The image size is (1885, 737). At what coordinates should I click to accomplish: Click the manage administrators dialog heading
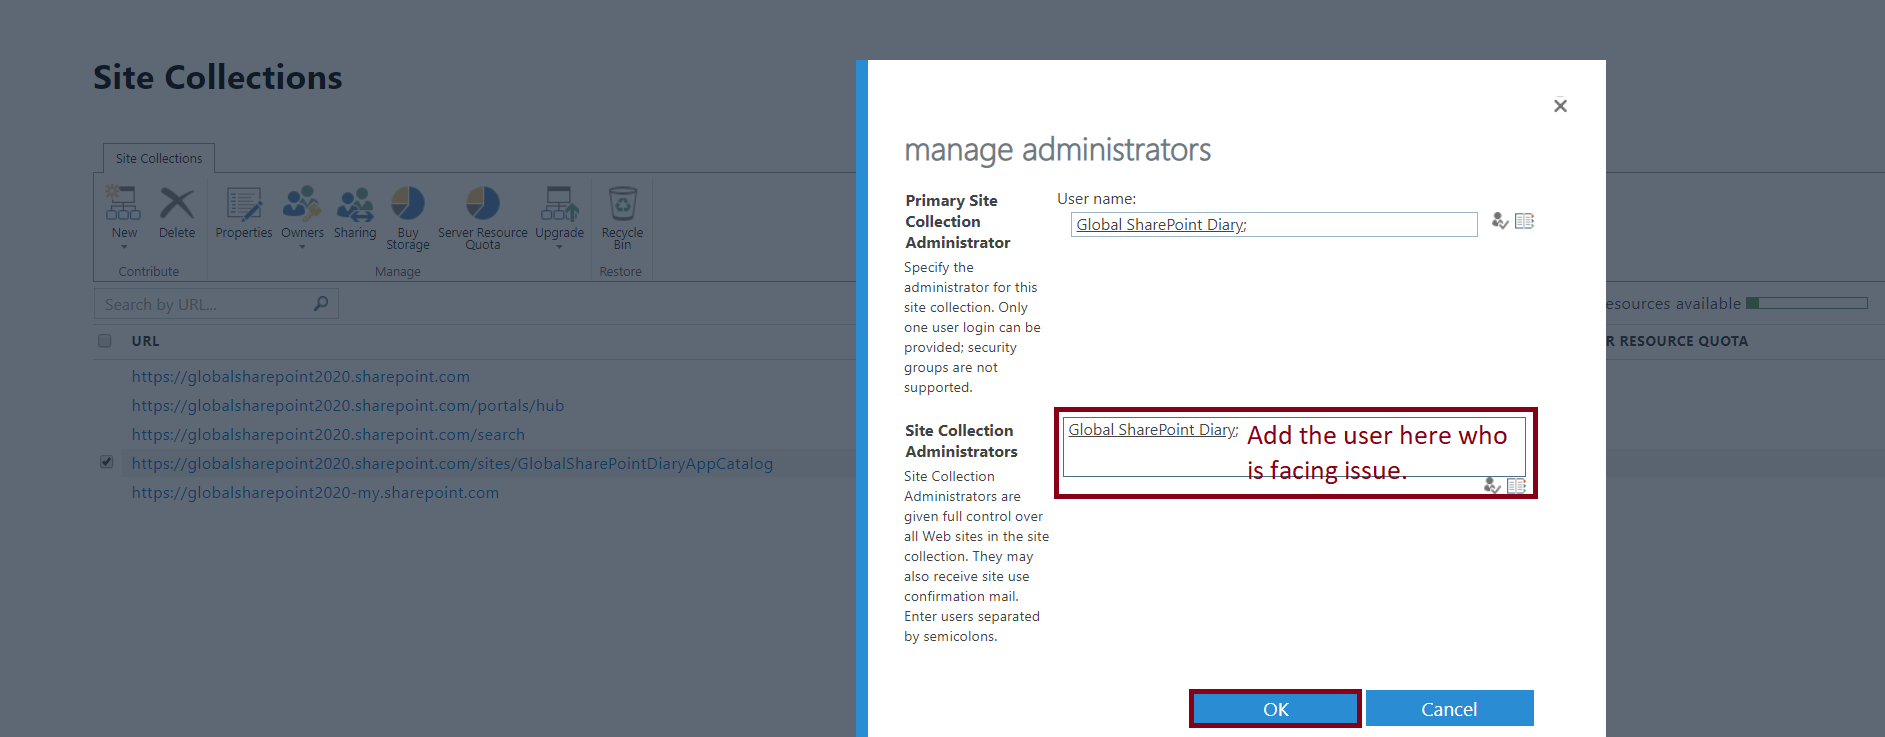coord(1058,150)
